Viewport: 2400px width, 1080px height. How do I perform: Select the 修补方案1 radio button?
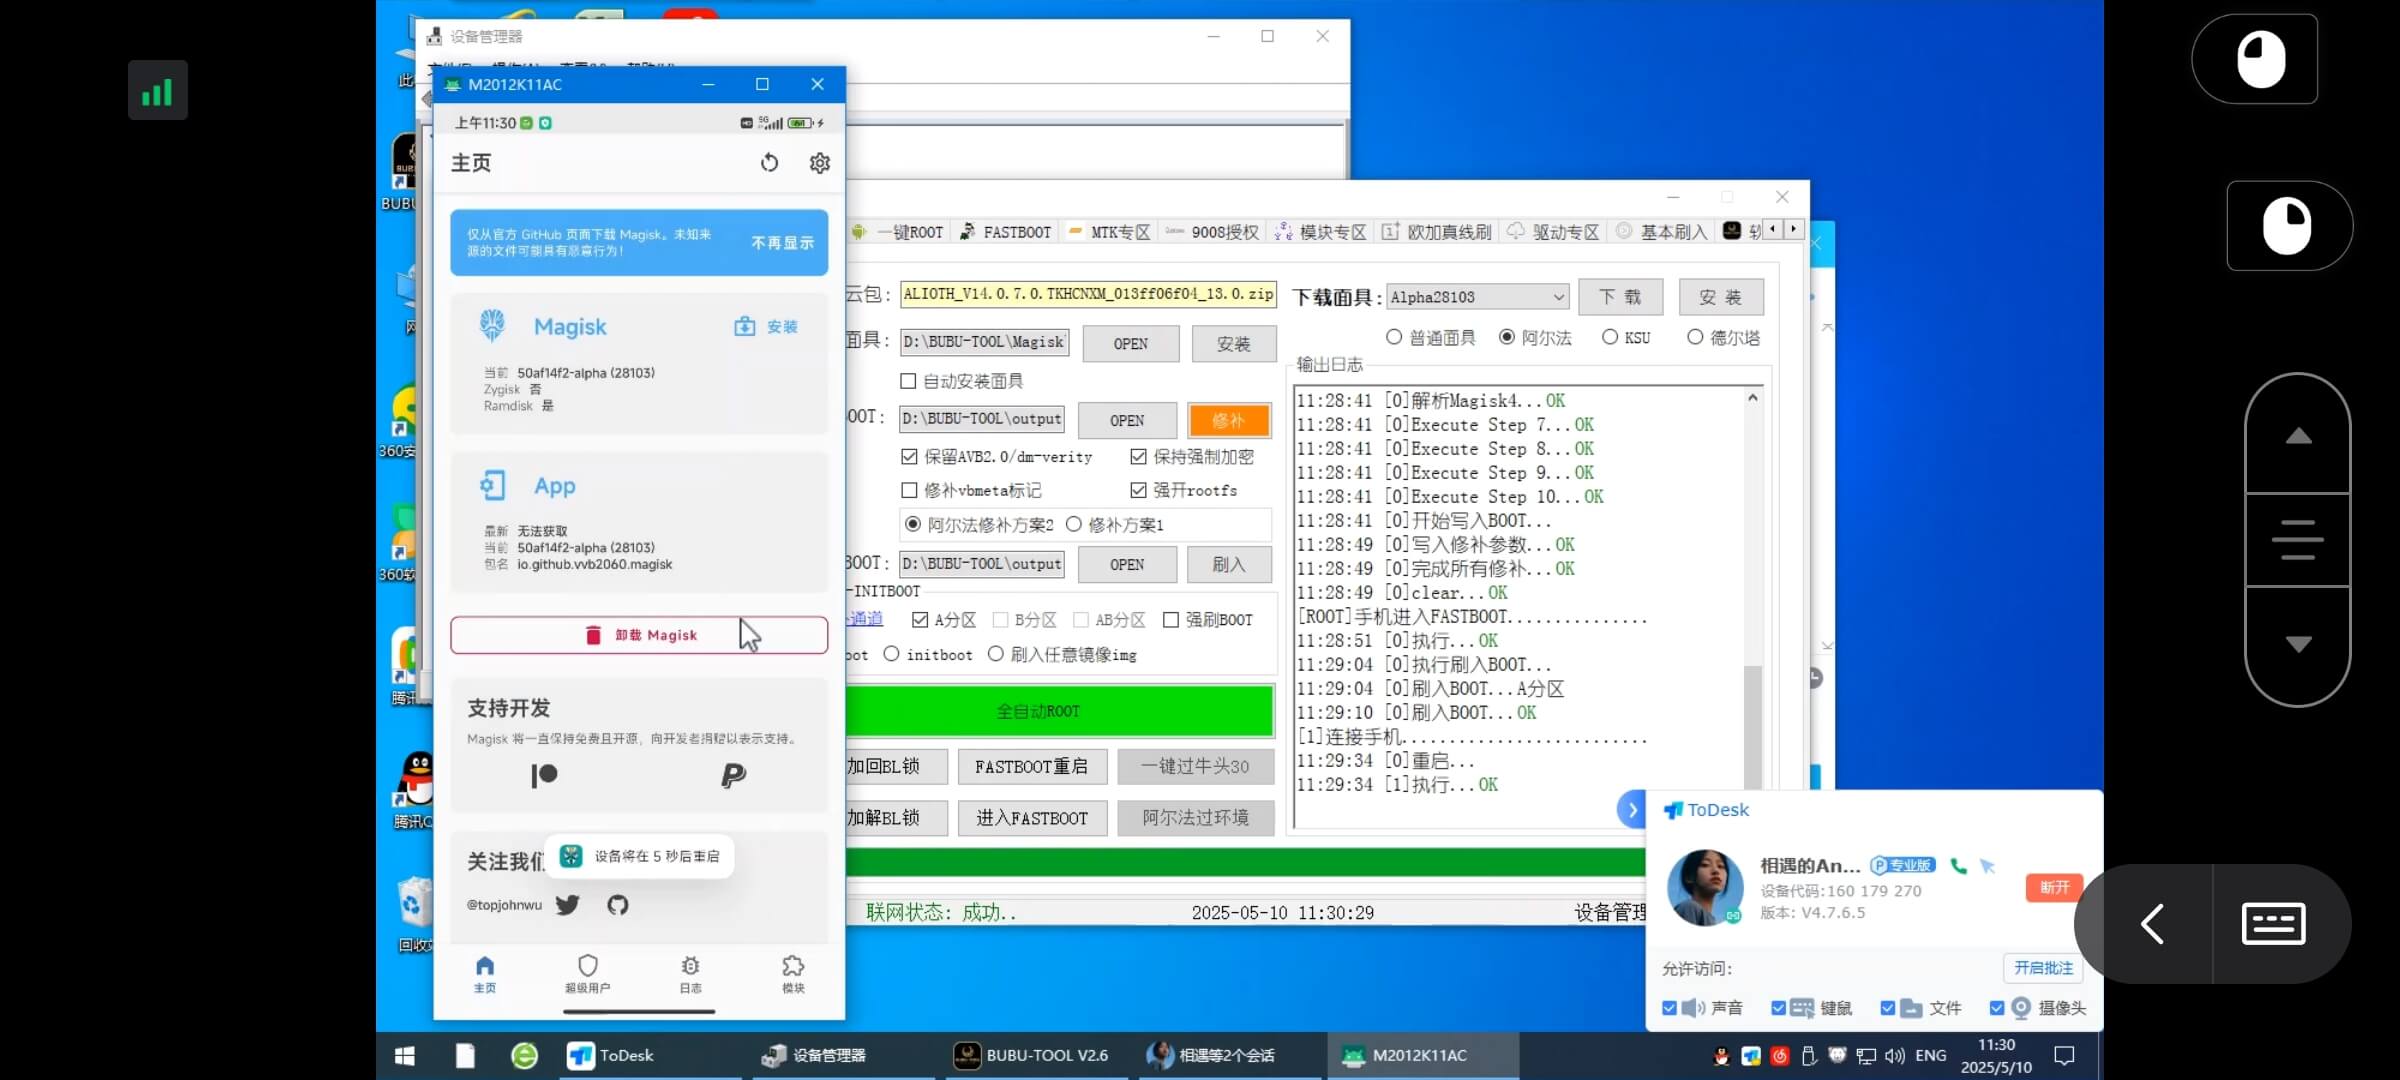[1075, 524]
